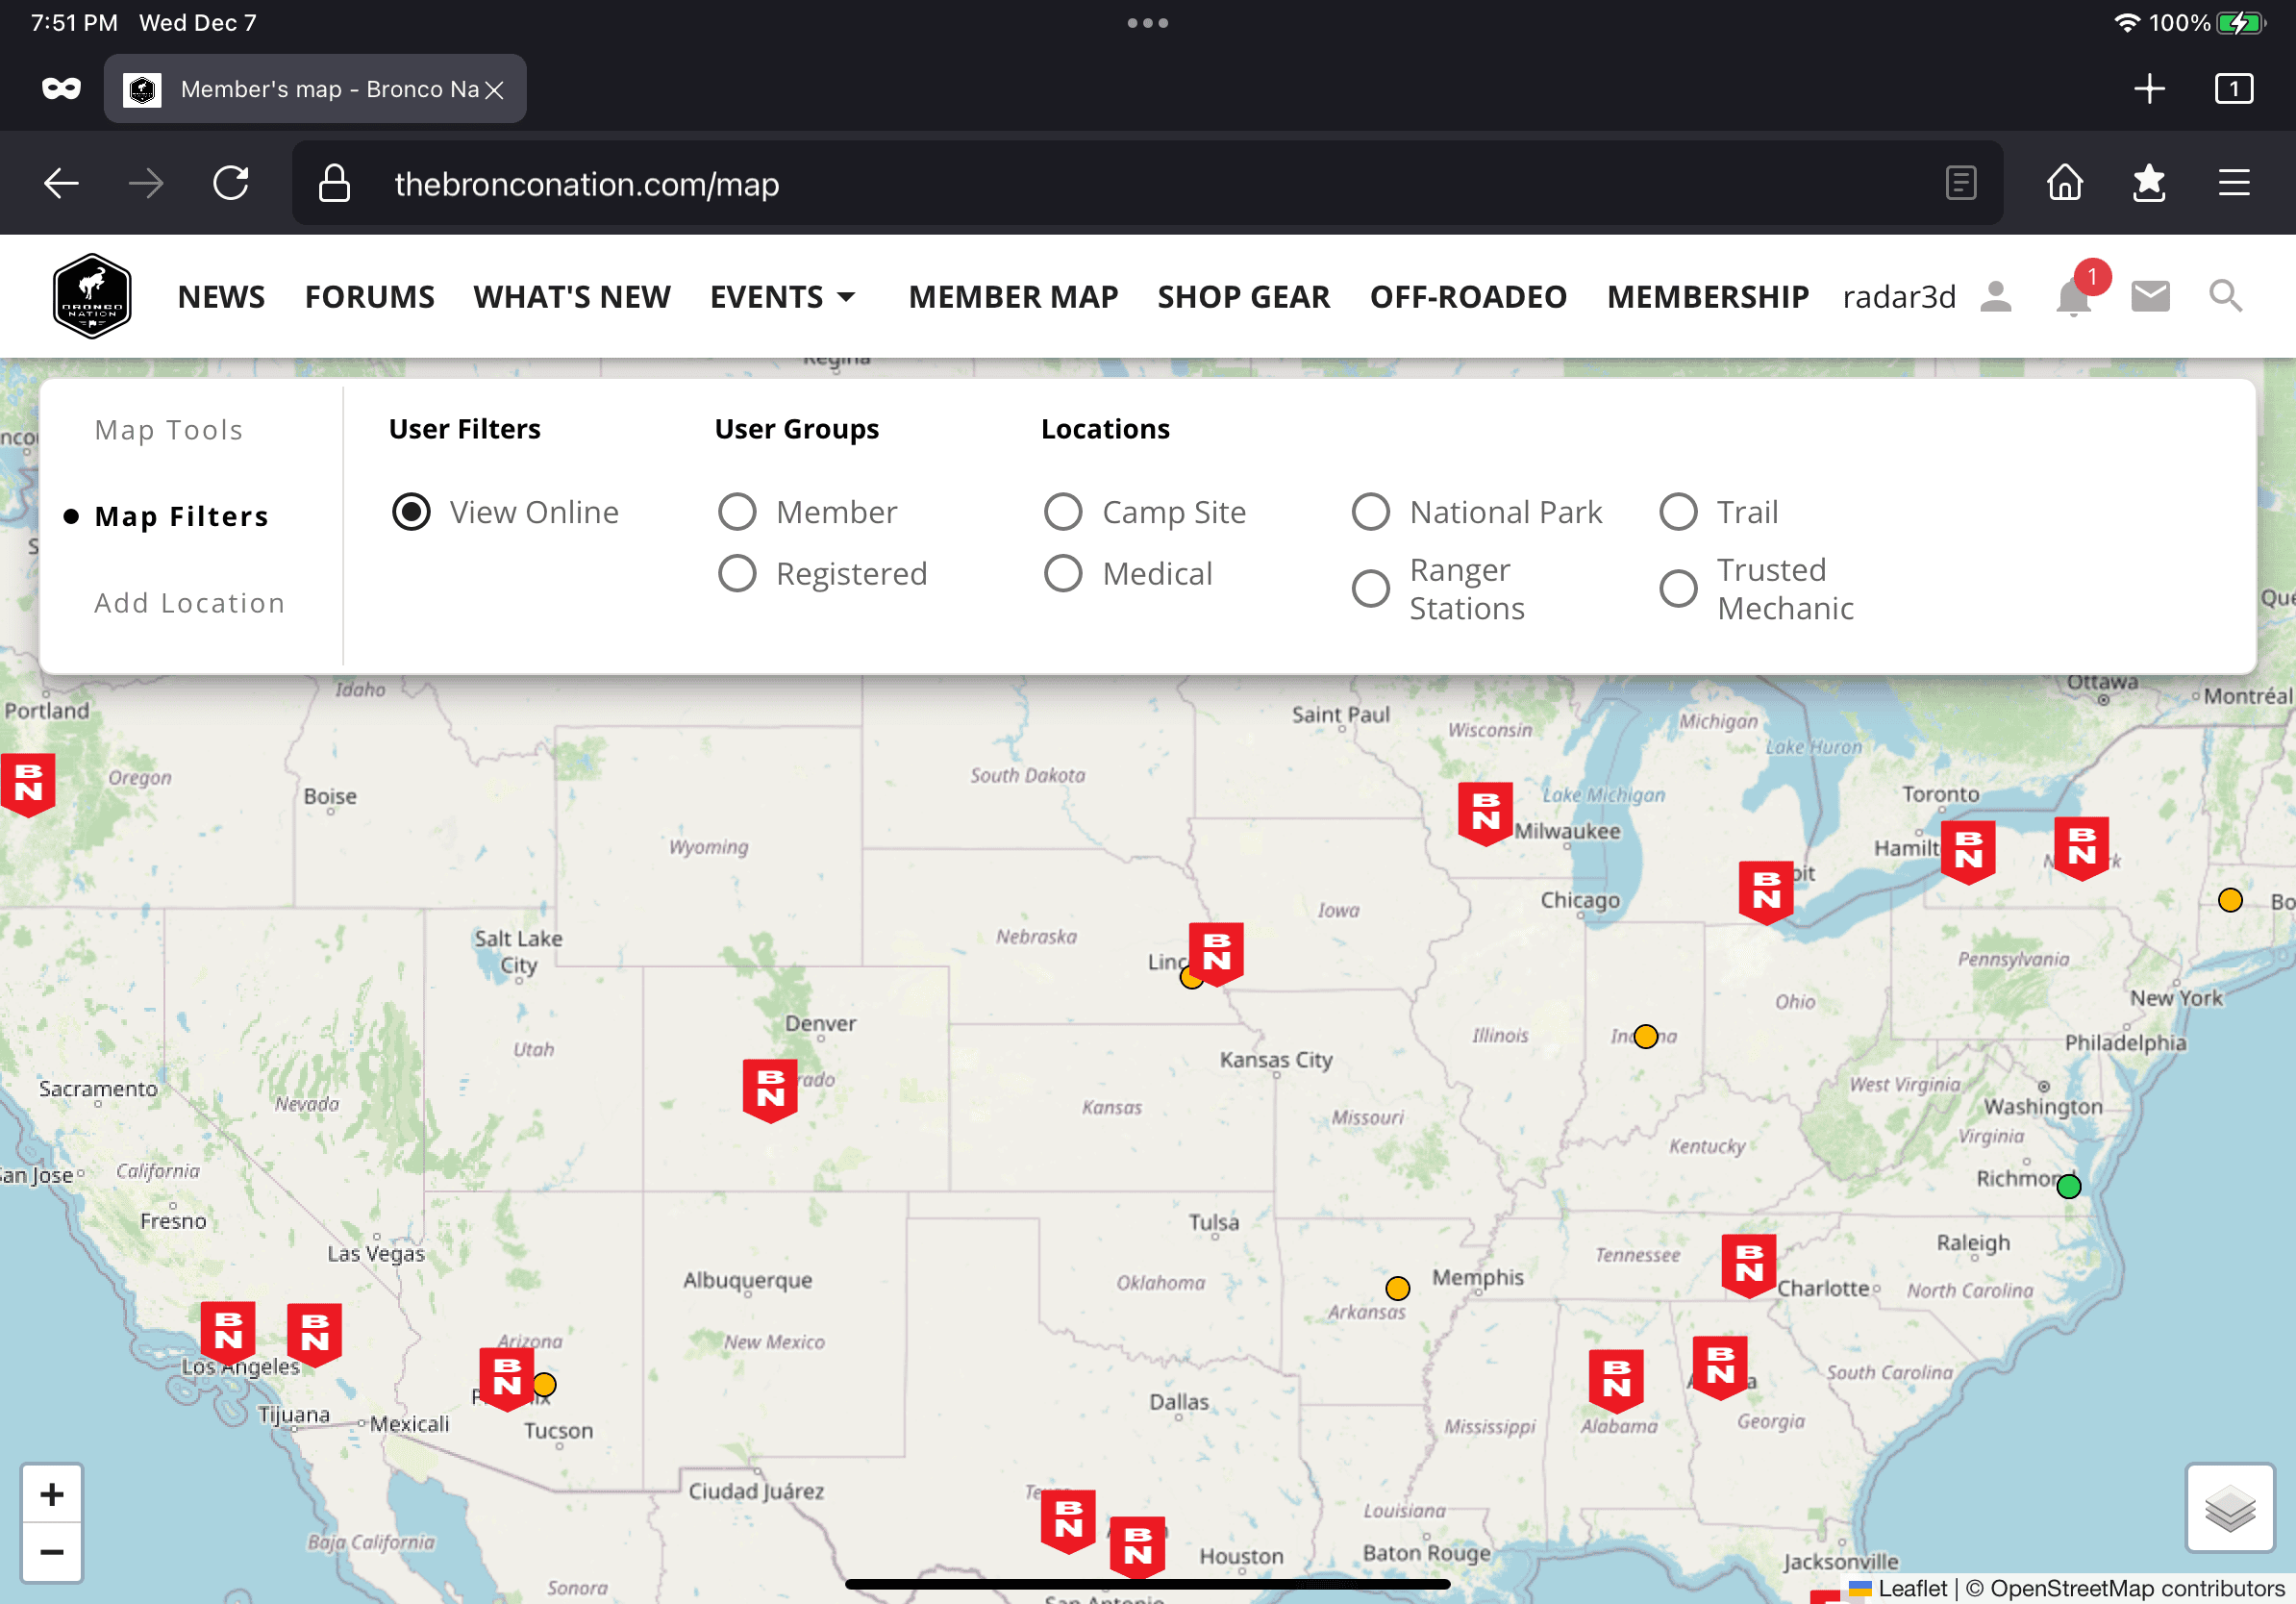Tap the padlock site security icon

[334, 184]
